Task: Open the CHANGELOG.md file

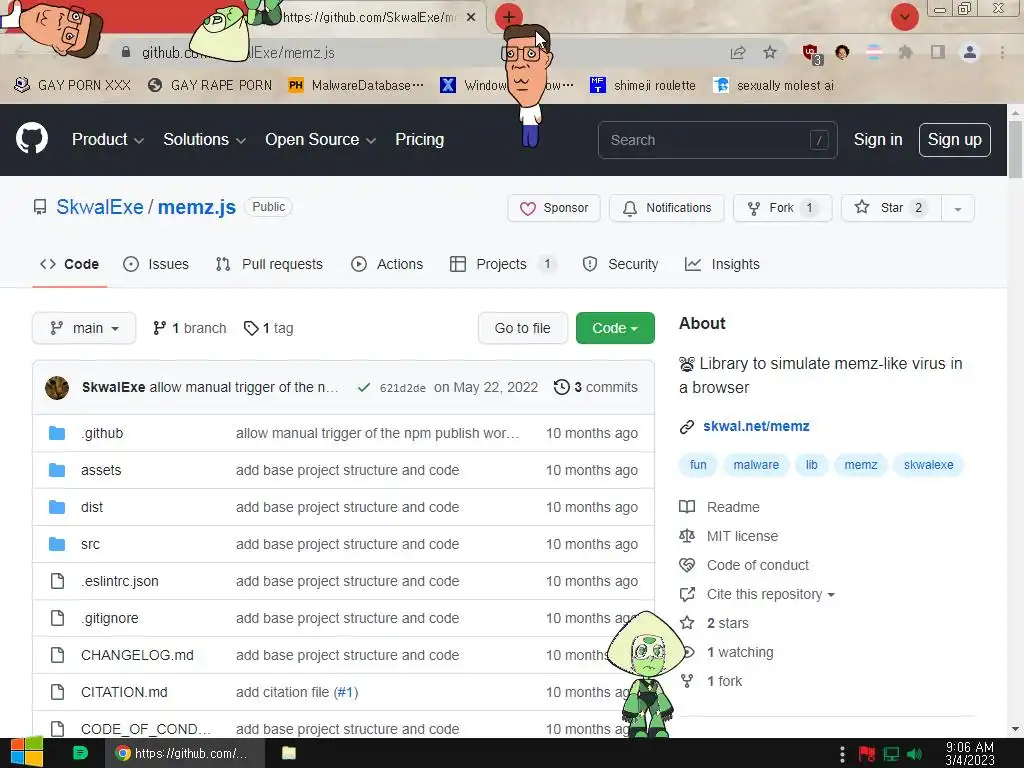Action: pyautogui.click(x=137, y=655)
